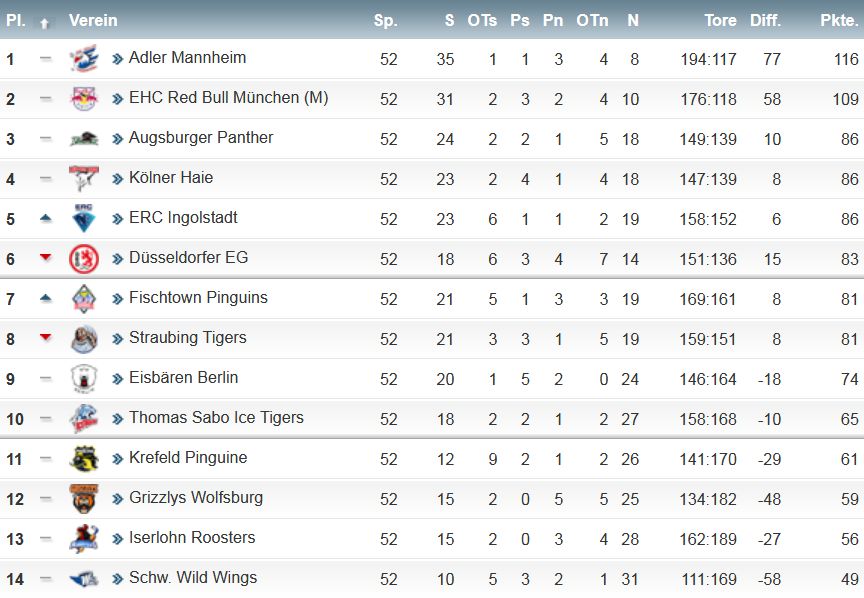864x598 pixels.
Task: Open the Fischtown Pinguins team link
Action: click(x=198, y=298)
